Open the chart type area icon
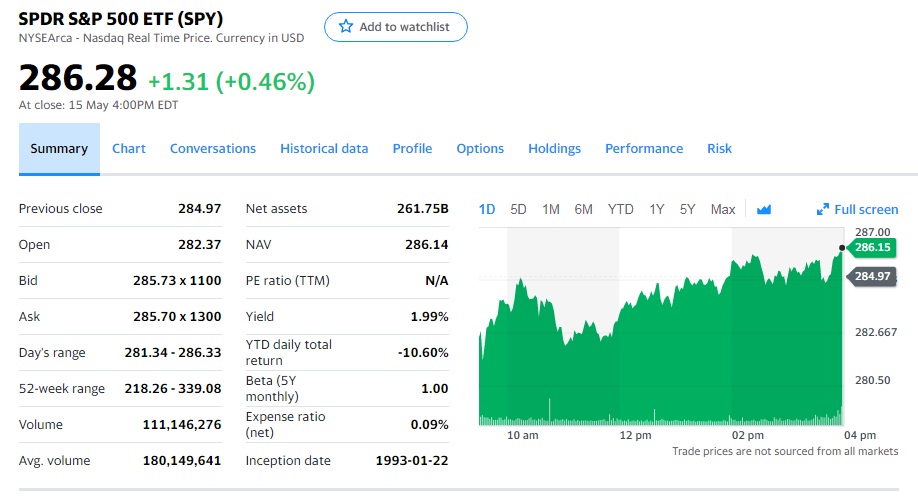Screen dimensions: 918x500 (x=763, y=209)
